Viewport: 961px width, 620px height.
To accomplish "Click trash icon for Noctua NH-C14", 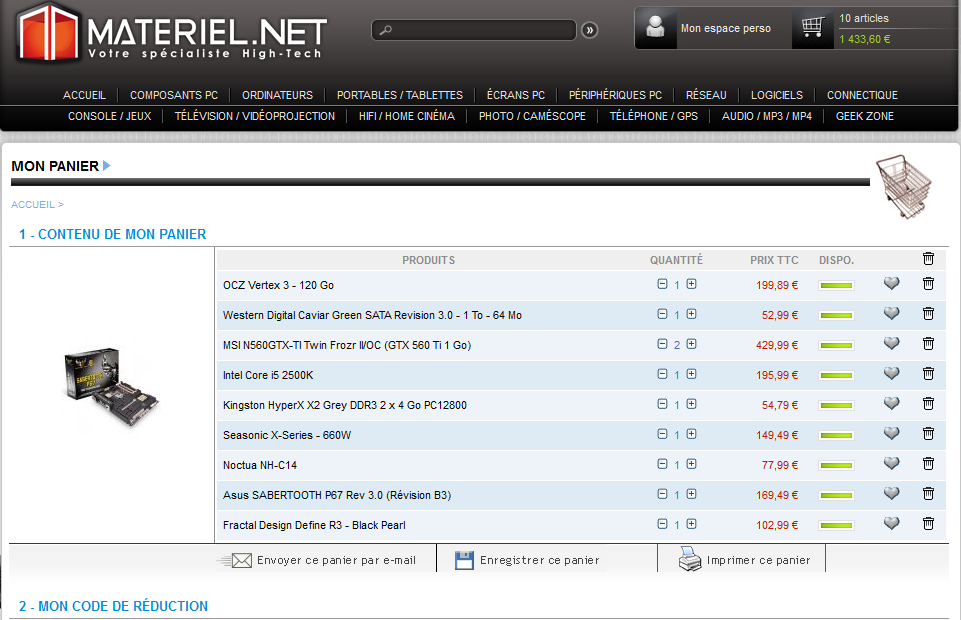I will tap(928, 464).
